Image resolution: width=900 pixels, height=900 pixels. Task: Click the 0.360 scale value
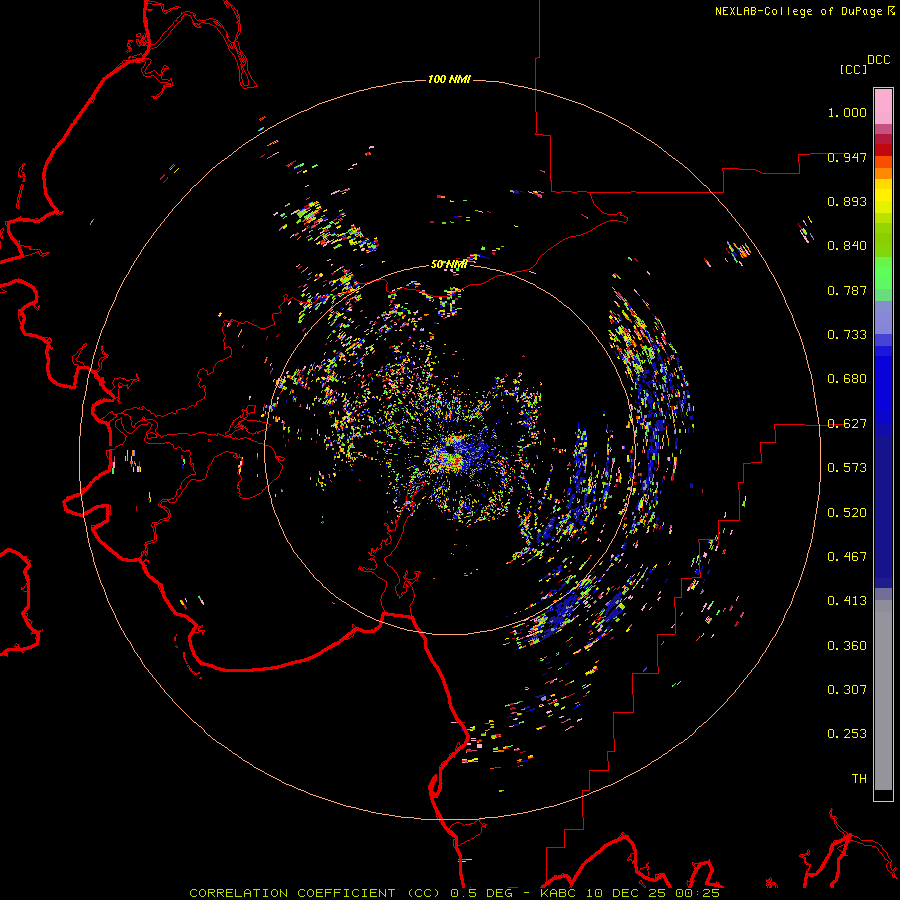tap(847, 646)
